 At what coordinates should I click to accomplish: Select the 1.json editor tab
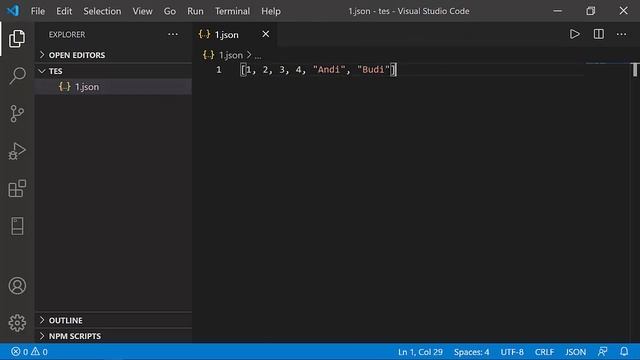click(235, 34)
